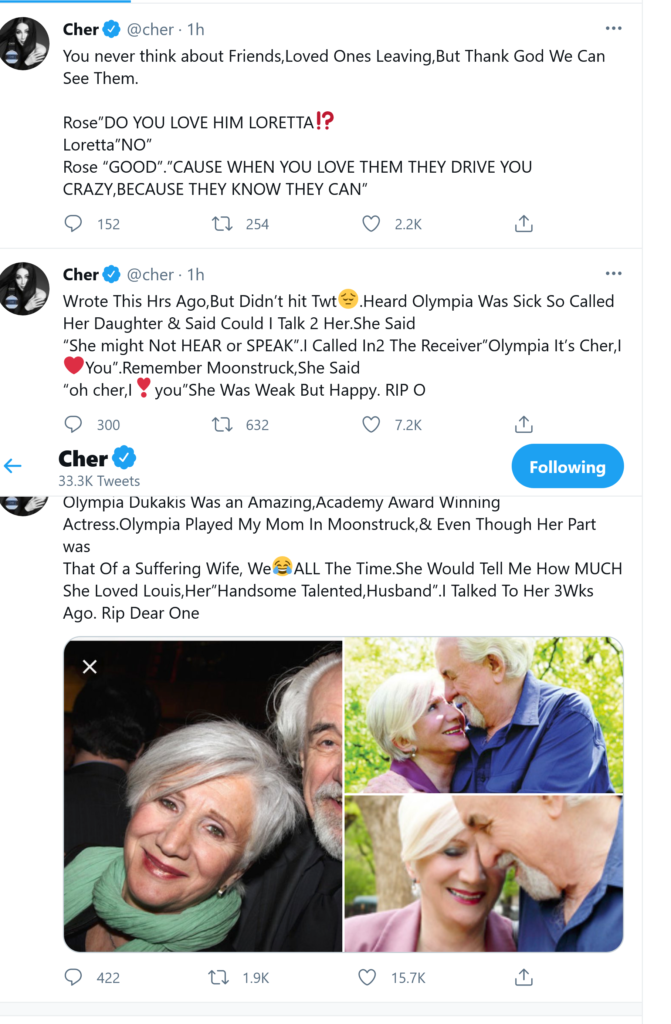Open more options on the second tweet
The width and height of the screenshot is (671, 1024).
click(x=613, y=273)
